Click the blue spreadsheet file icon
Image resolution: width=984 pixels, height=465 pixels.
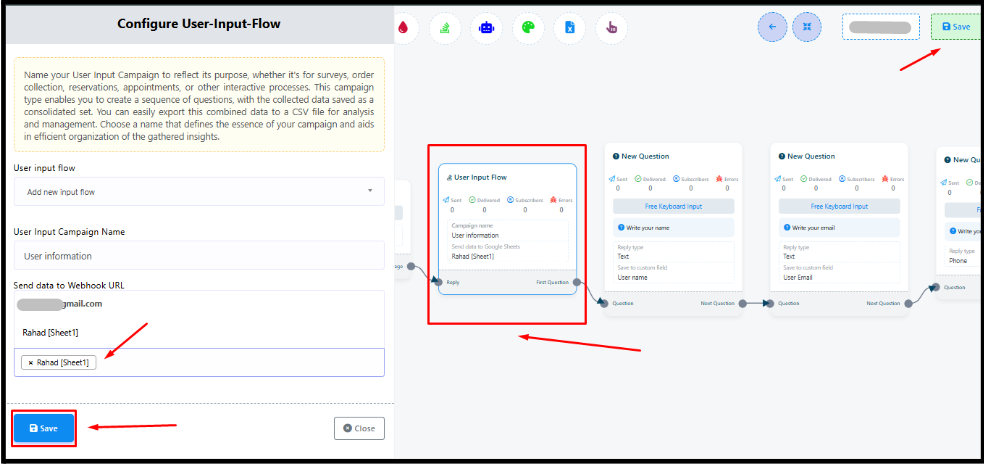570,28
